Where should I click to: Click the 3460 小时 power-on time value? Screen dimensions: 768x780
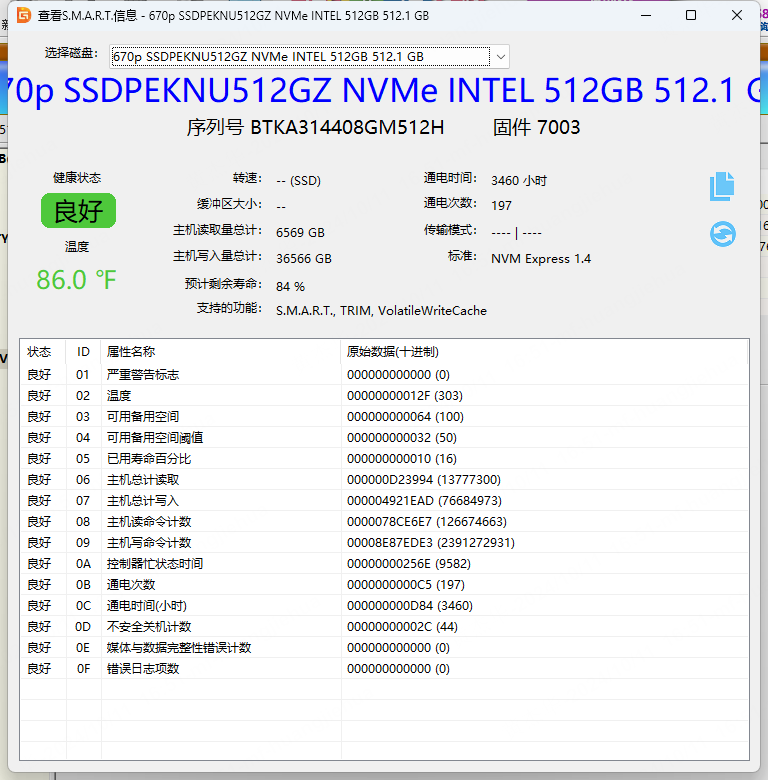coord(519,180)
